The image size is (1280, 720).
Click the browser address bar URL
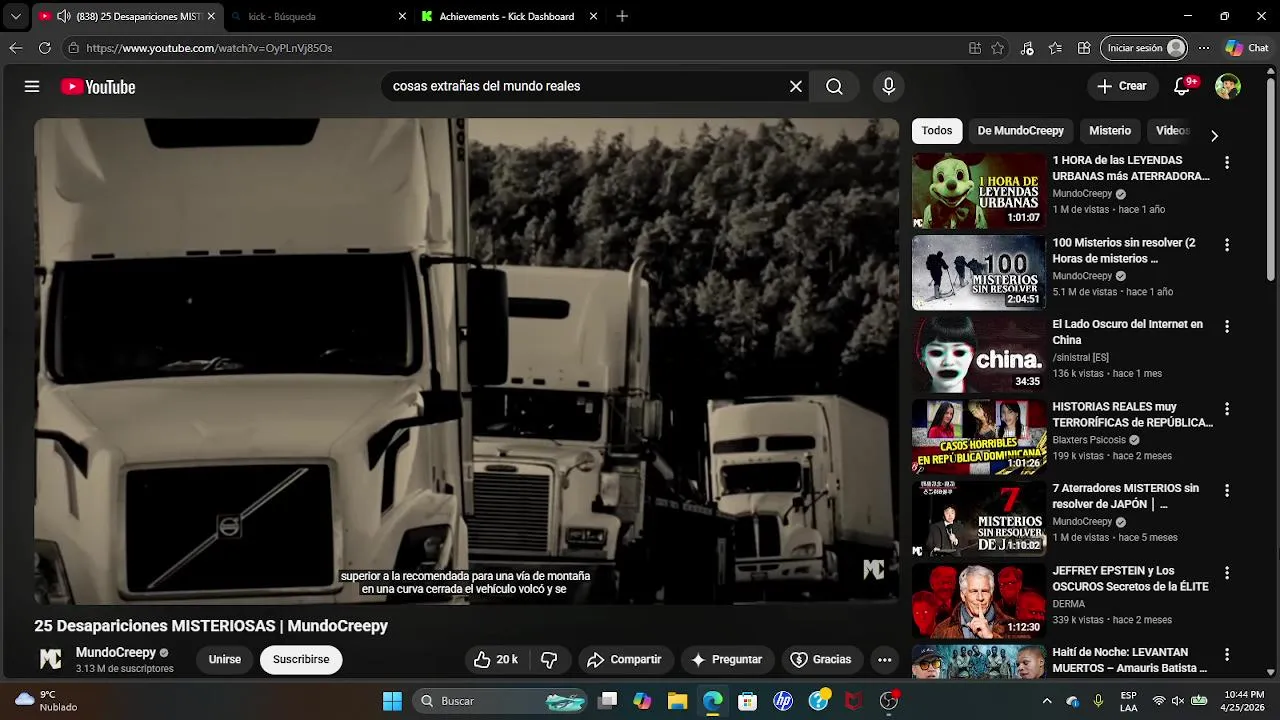pos(209,48)
